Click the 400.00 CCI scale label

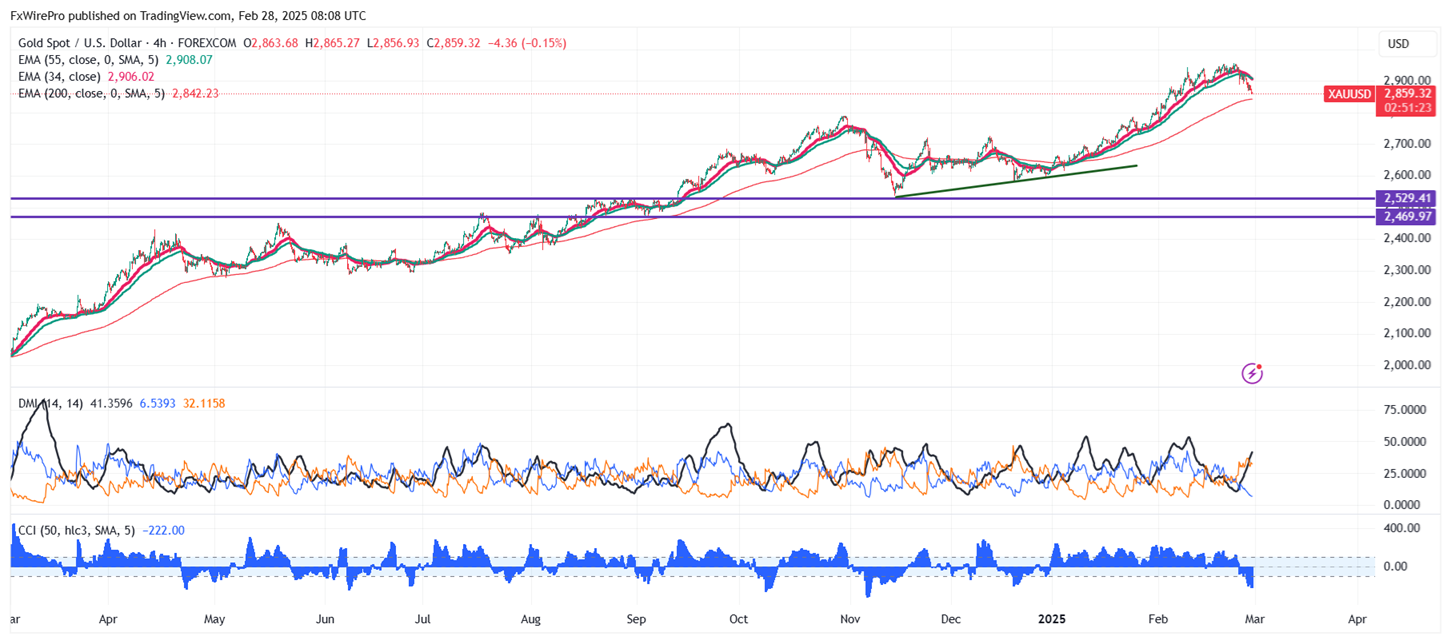click(x=1402, y=527)
